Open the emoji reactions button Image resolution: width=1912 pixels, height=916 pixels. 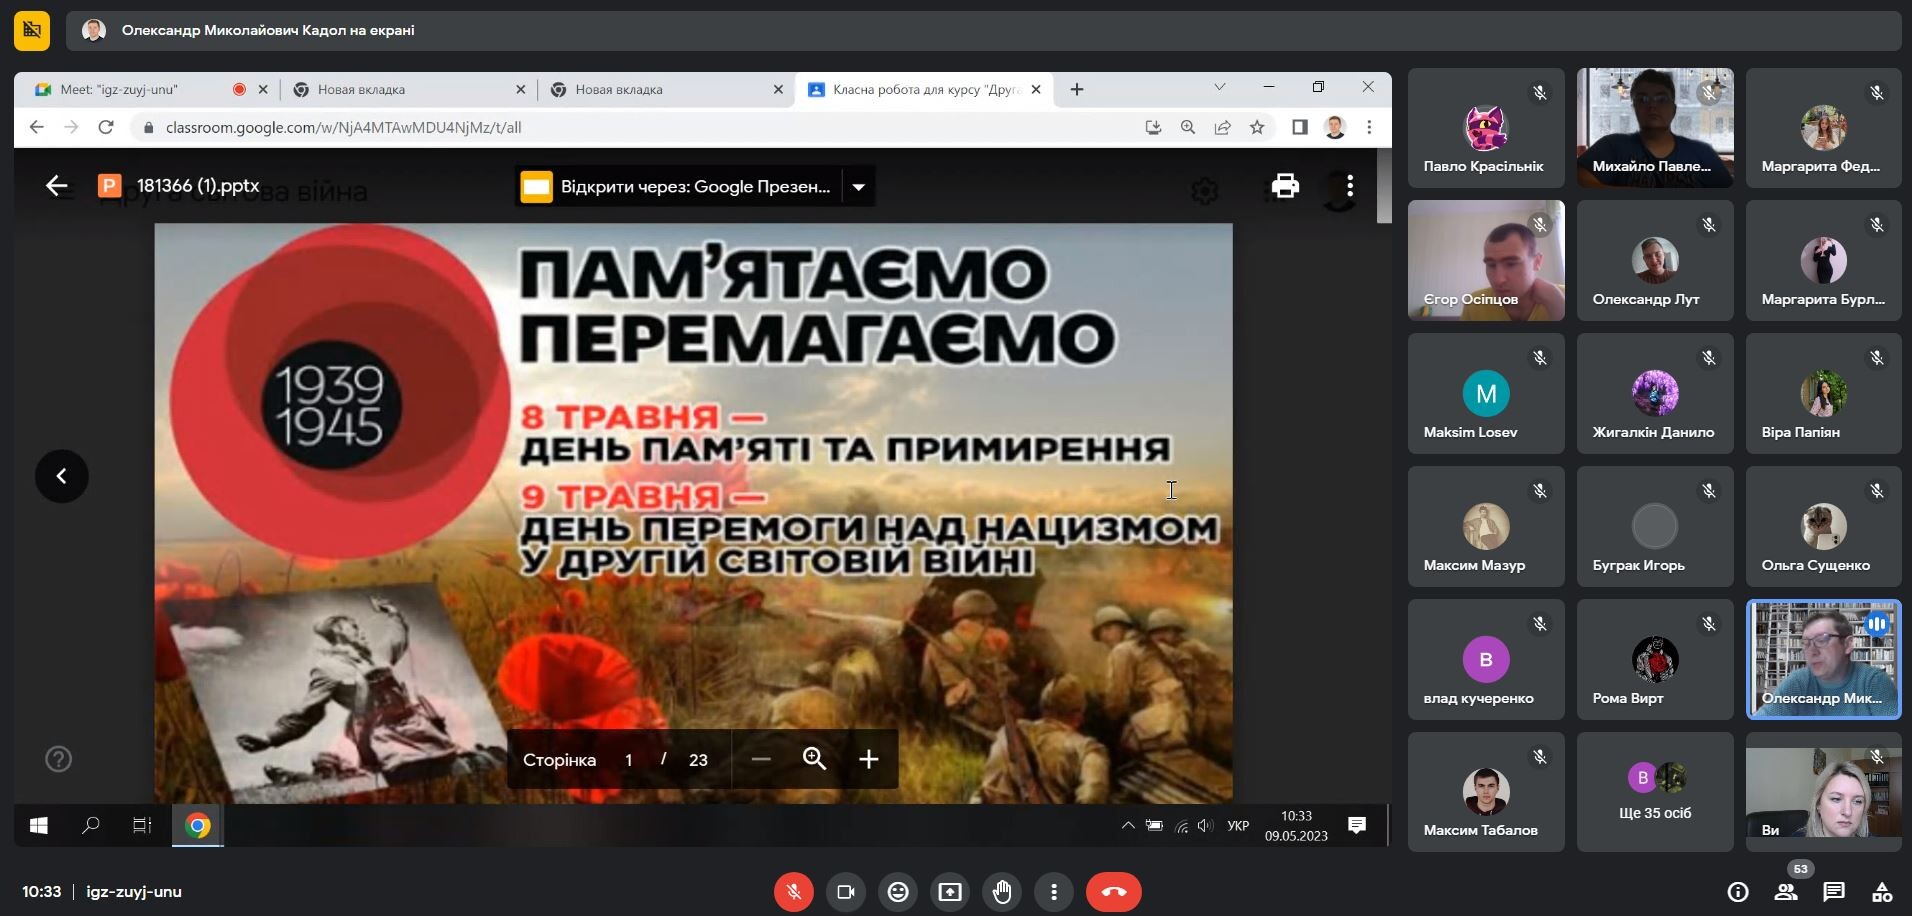coord(898,891)
